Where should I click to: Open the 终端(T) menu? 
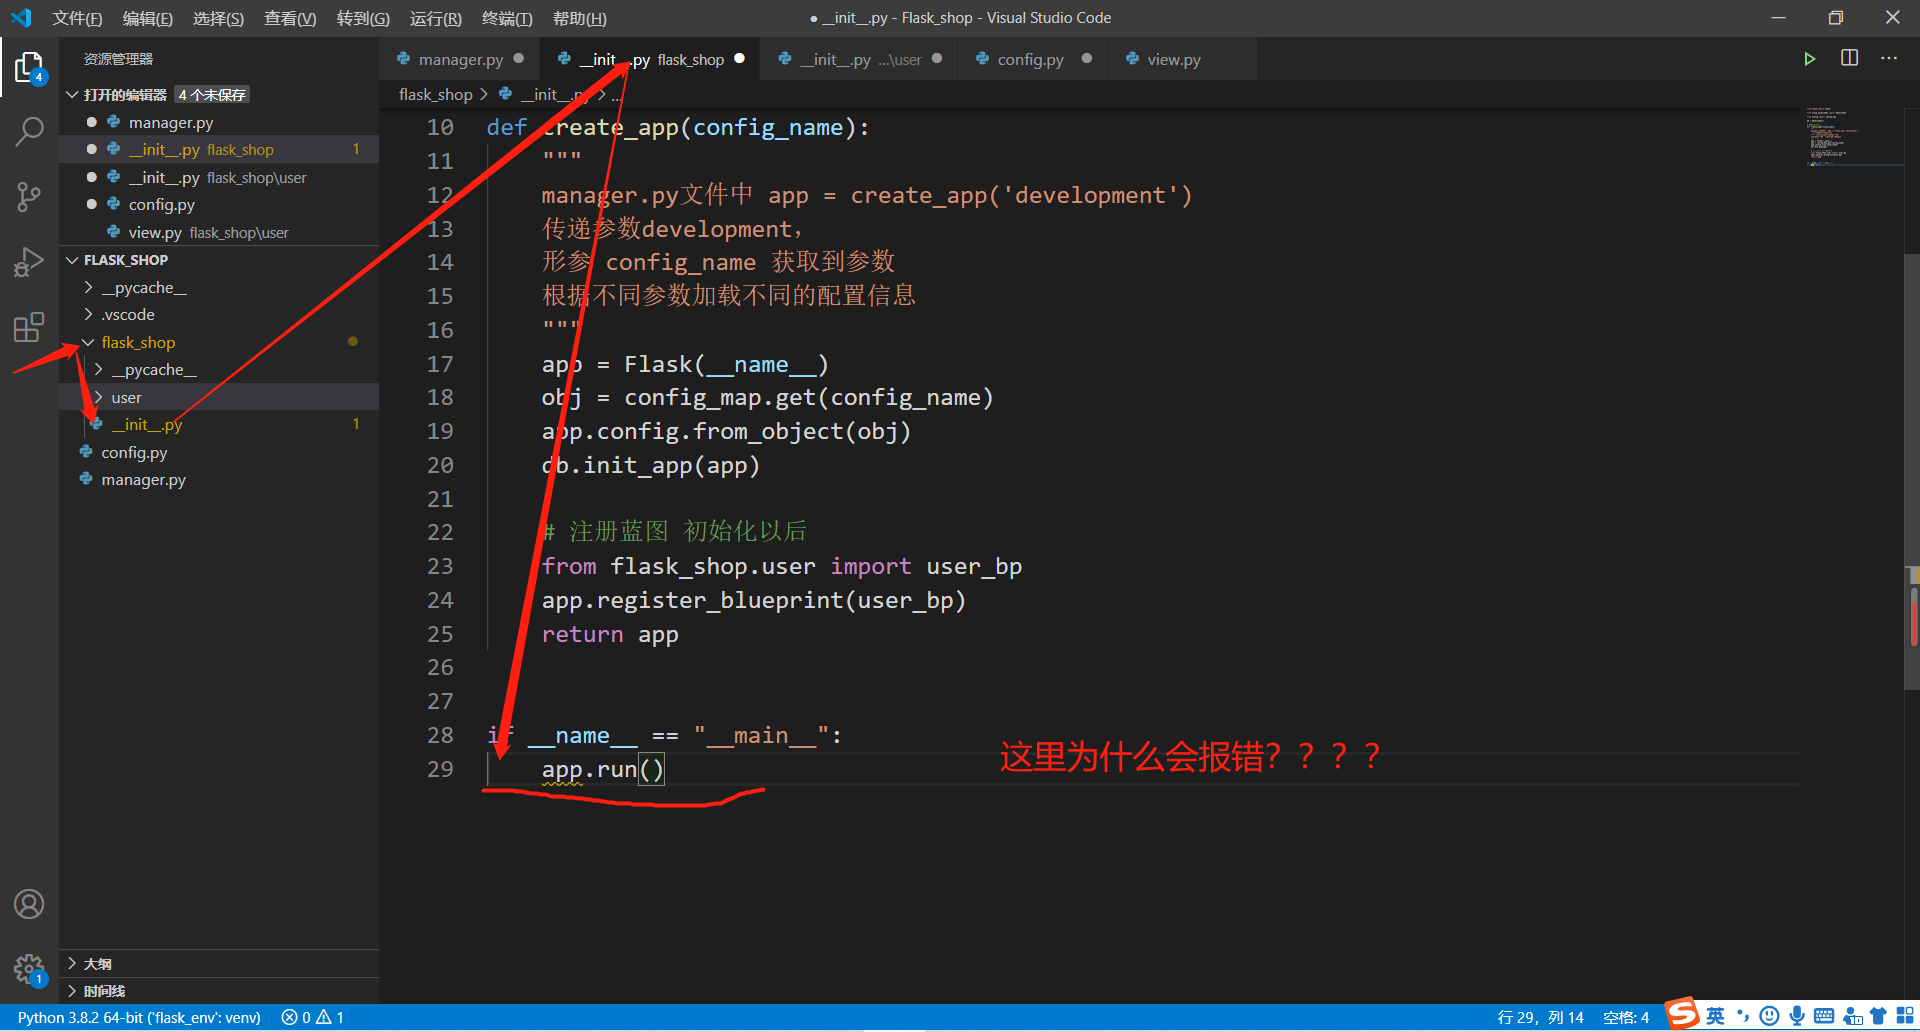coord(507,18)
